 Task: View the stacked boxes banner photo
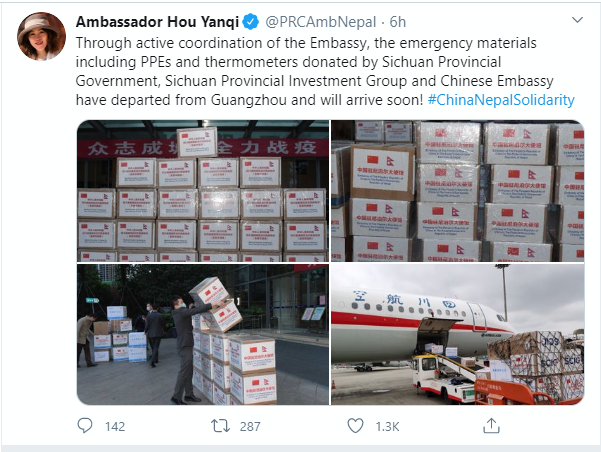tap(203, 191)
